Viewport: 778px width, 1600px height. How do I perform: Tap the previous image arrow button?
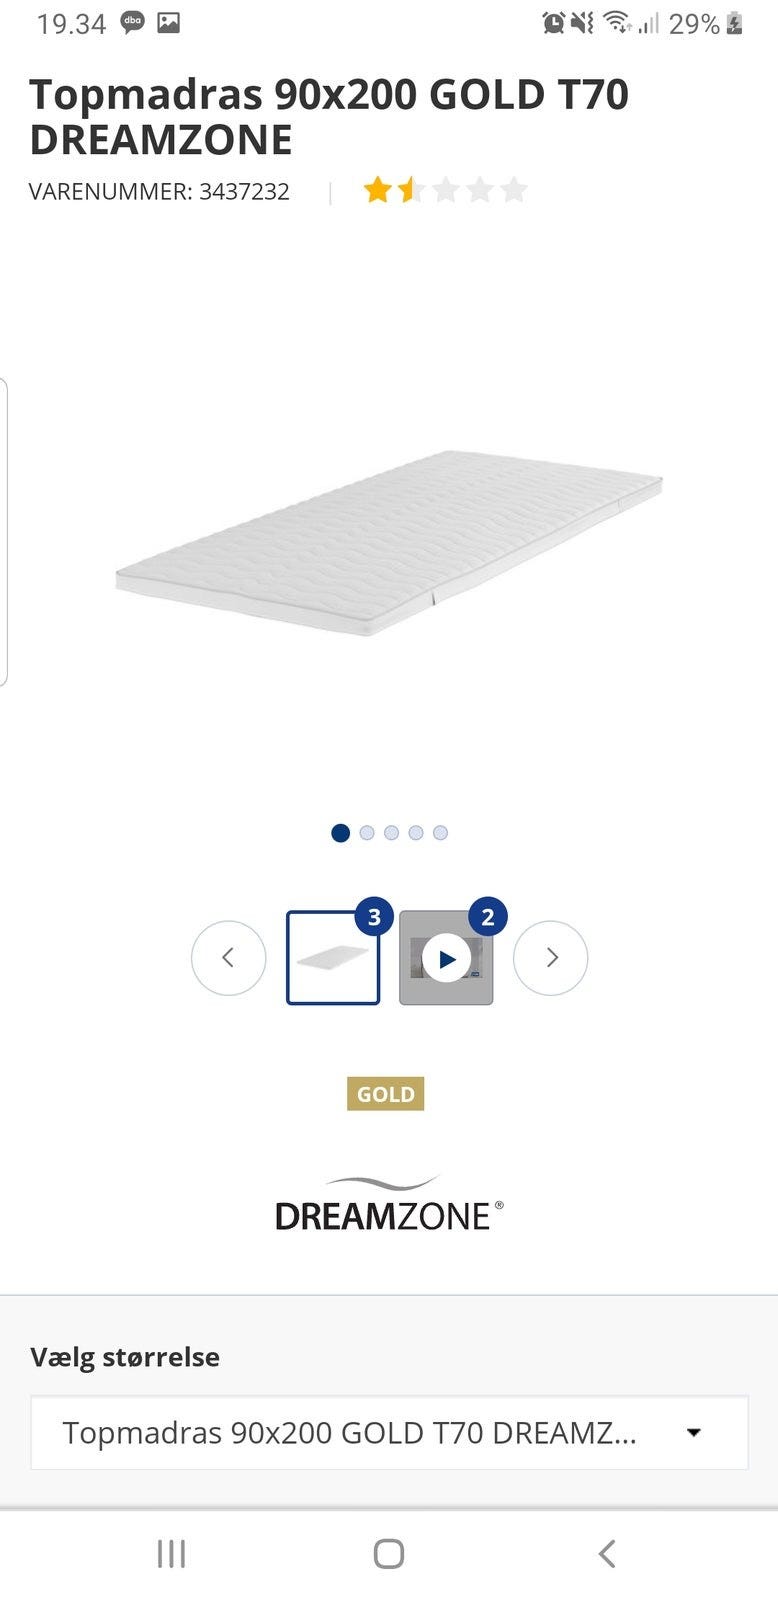228,958
